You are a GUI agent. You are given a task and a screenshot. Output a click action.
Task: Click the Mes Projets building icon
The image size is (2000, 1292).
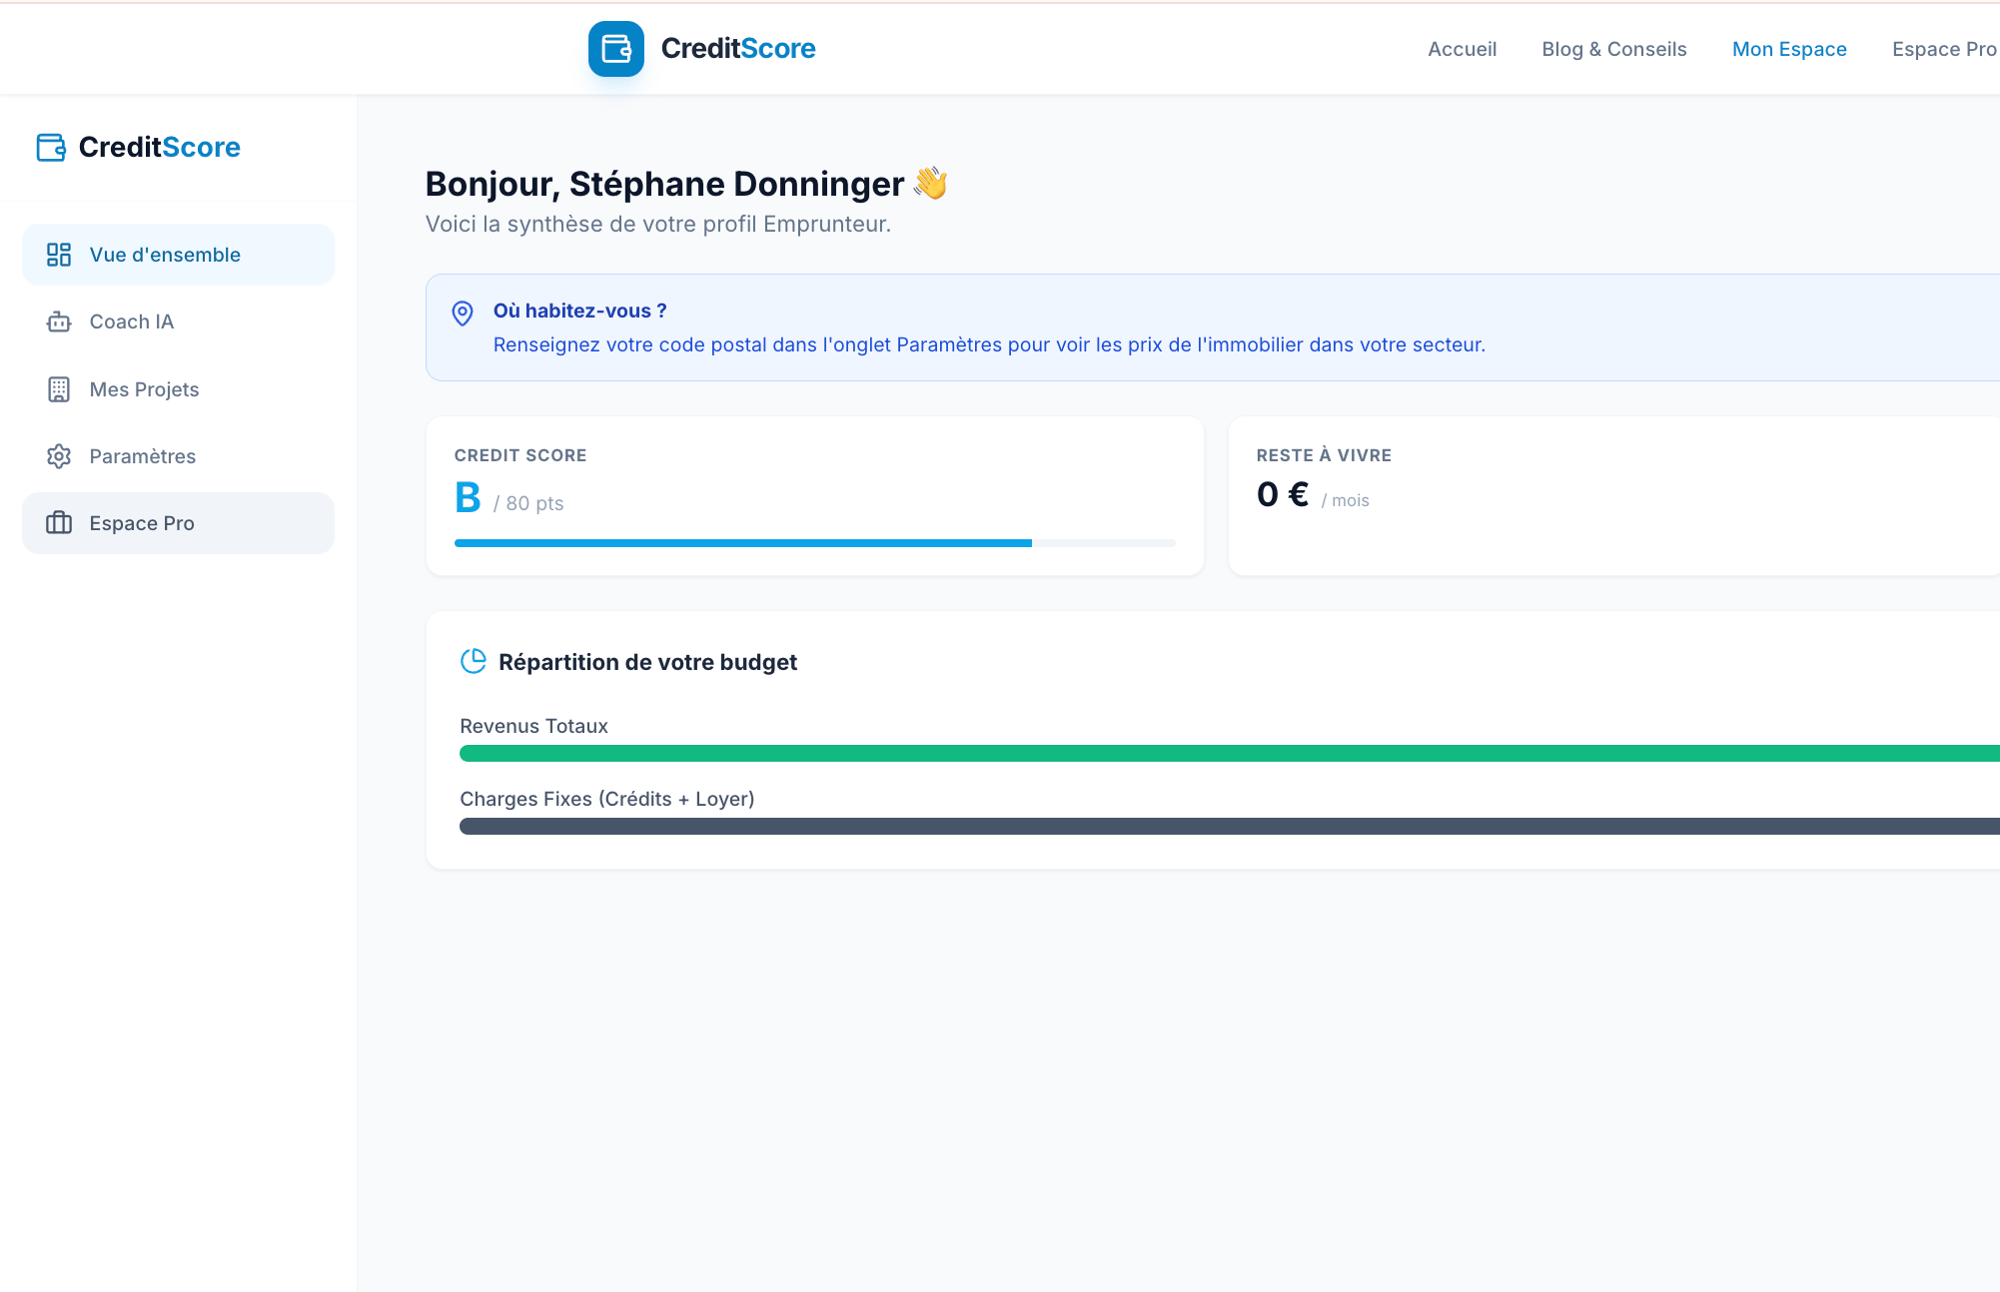[59, 389]
